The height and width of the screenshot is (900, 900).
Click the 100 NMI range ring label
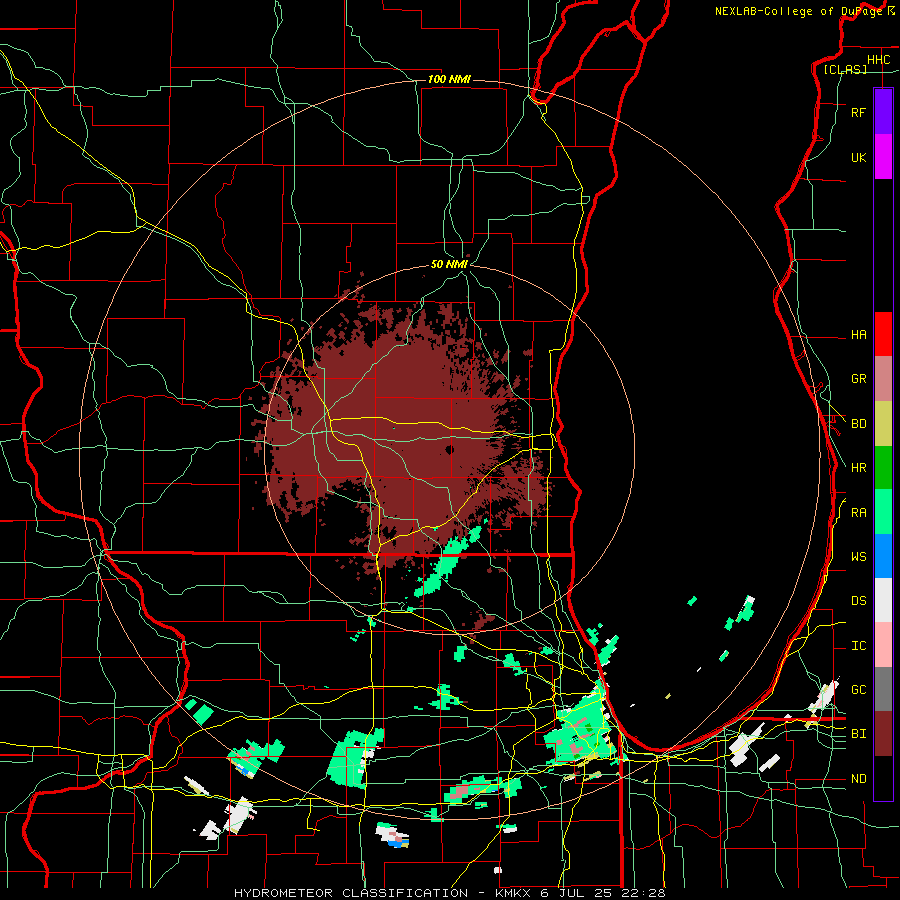(449, 79)
